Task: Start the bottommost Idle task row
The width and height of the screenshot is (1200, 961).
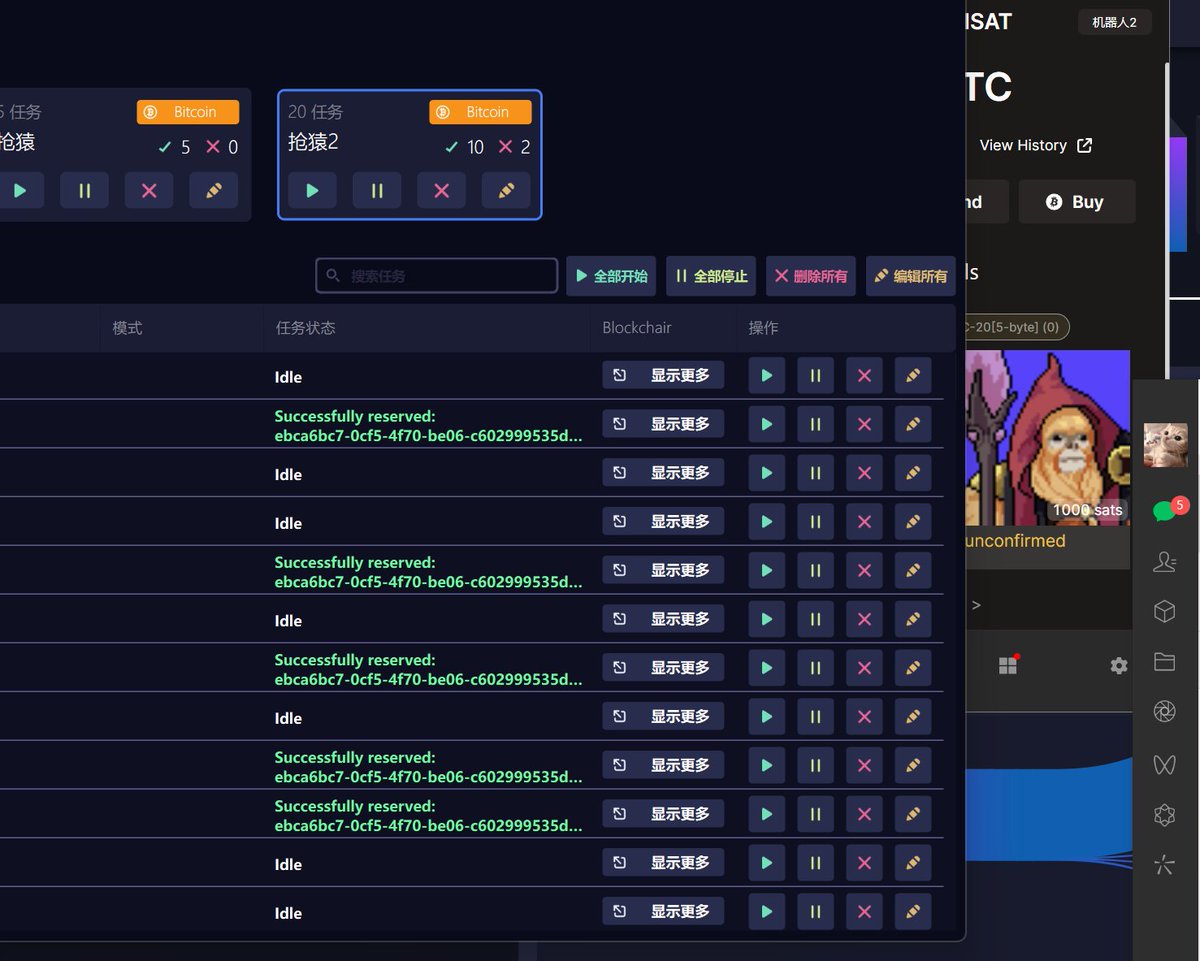Action: pyautogui.click(x=767, y=912)
